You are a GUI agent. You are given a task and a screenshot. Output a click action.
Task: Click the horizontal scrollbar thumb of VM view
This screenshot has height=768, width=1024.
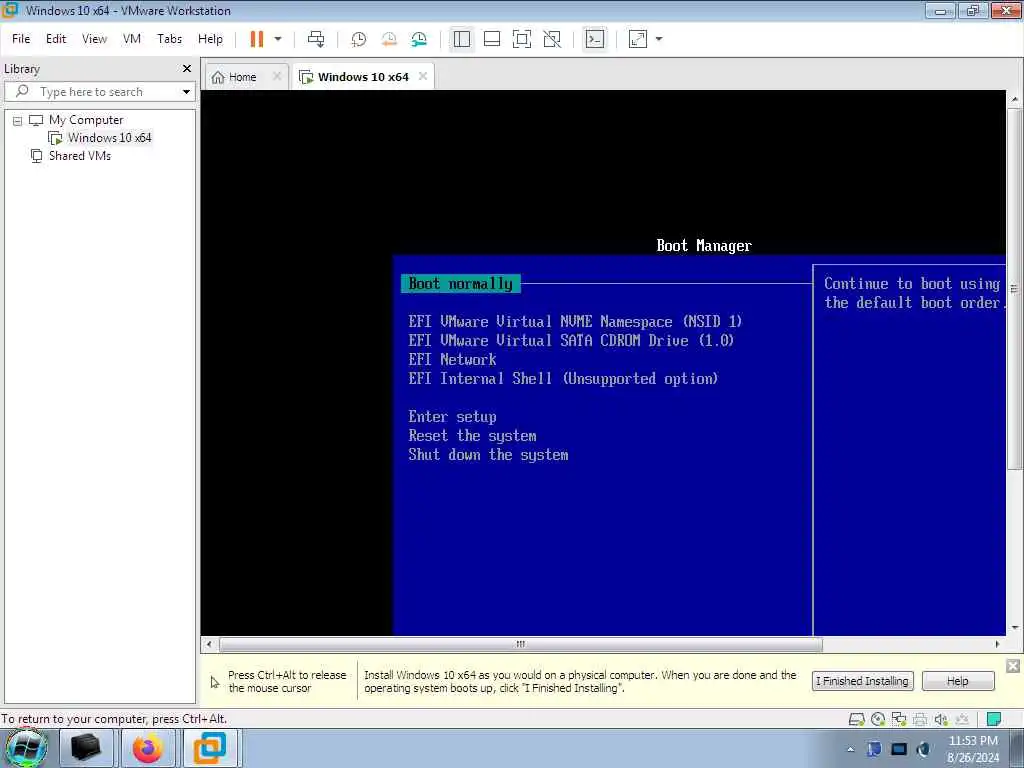pos(520,645)
